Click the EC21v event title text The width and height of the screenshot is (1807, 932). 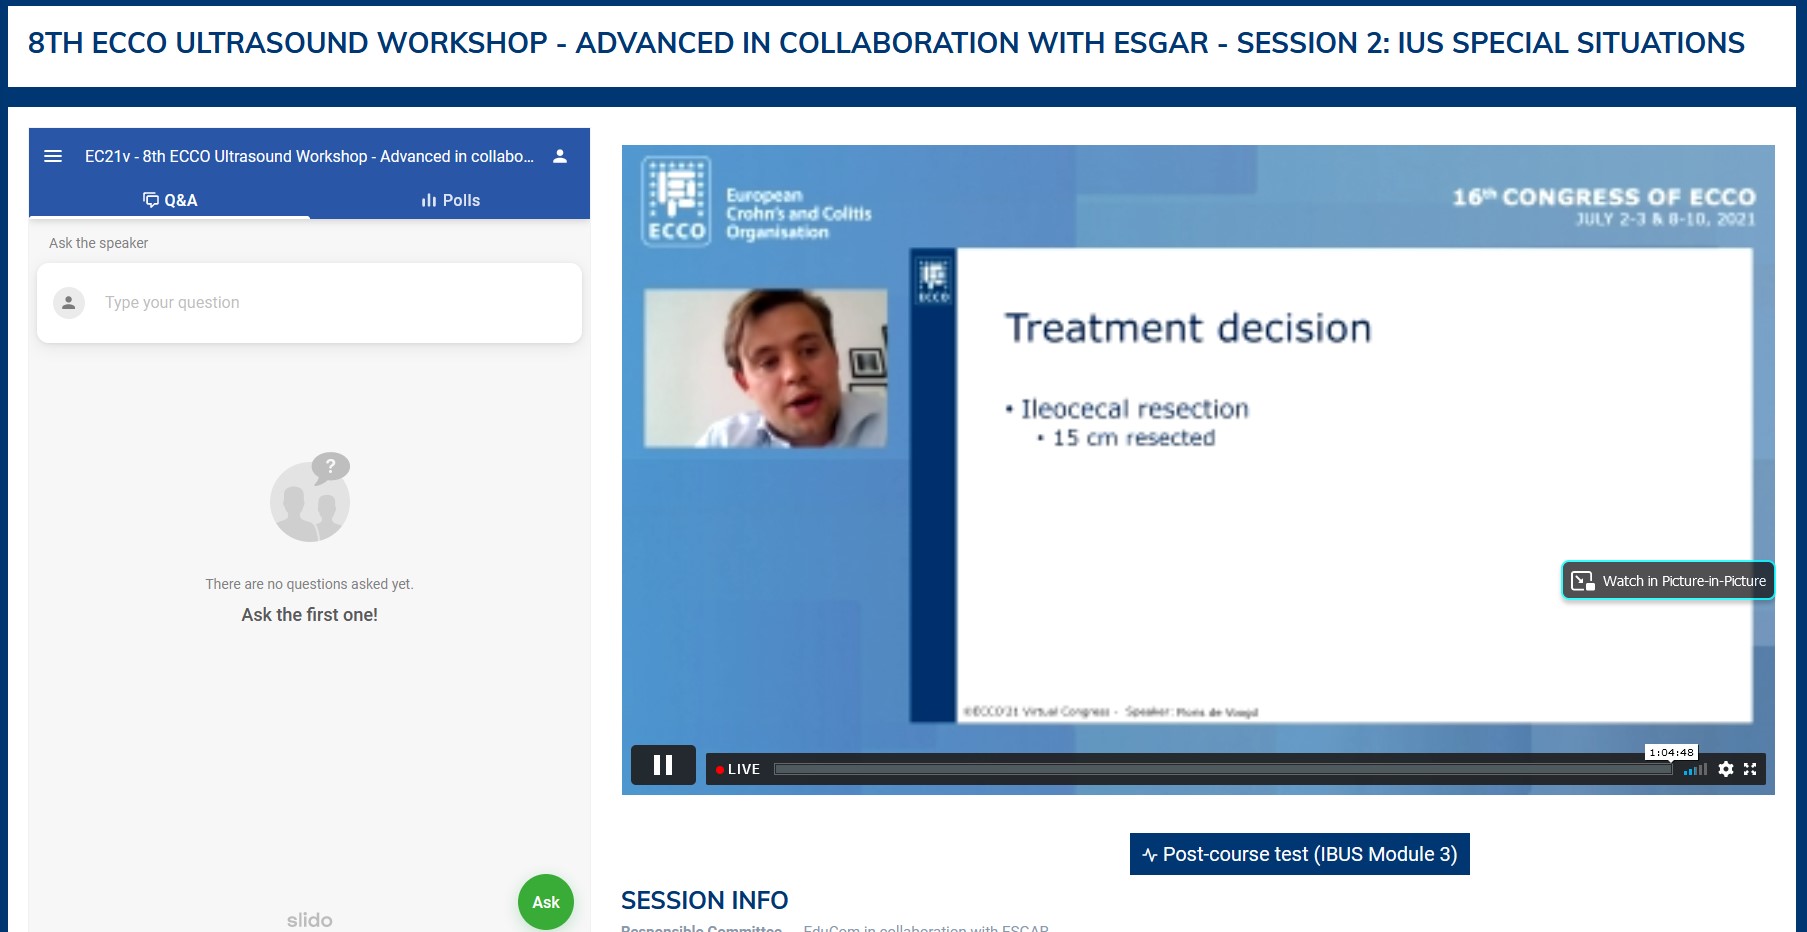click(309, 156)
